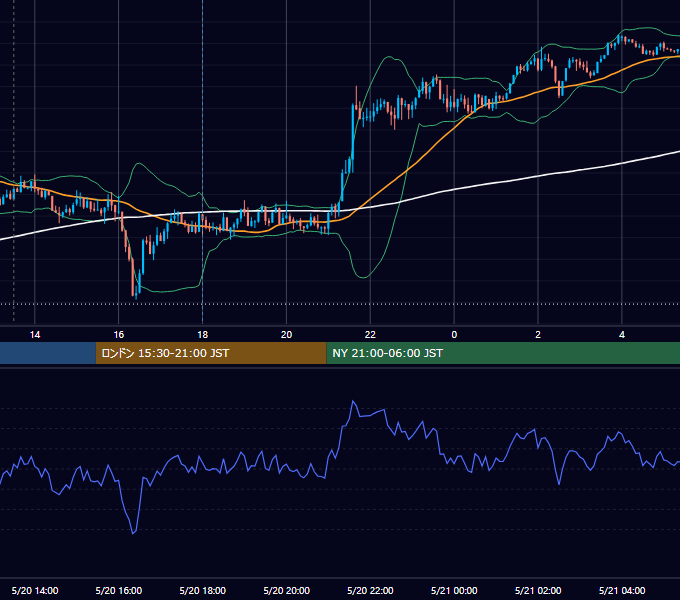680x600 pixels.
Task: Click the 18 hour label on price chart axis
Action: coord(203,335)
